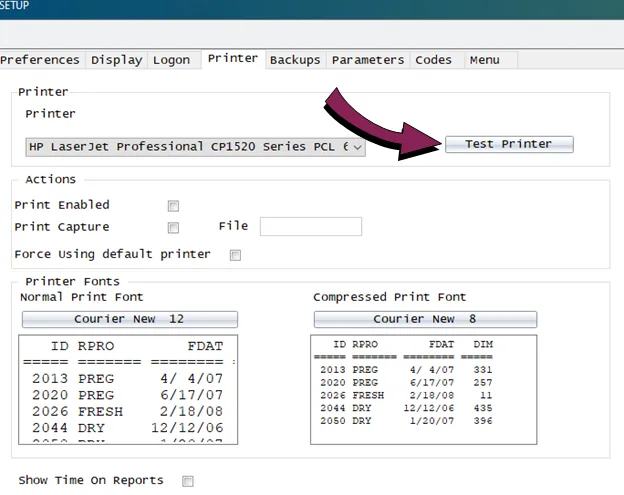624x495 pixels.
Task: Change the Courier New 12 normal font
Action: pyautogui.click(x=130, y=319)
